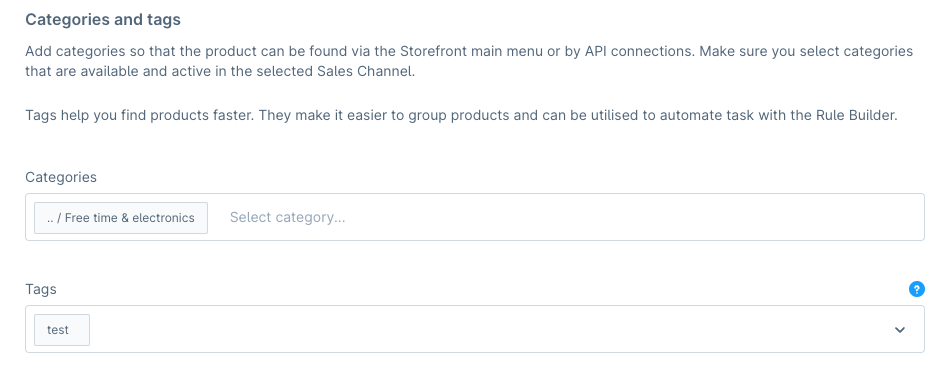Click 'API connections' text in description
This screenshot has height=375, width=950.
click(x=639, y=51)
